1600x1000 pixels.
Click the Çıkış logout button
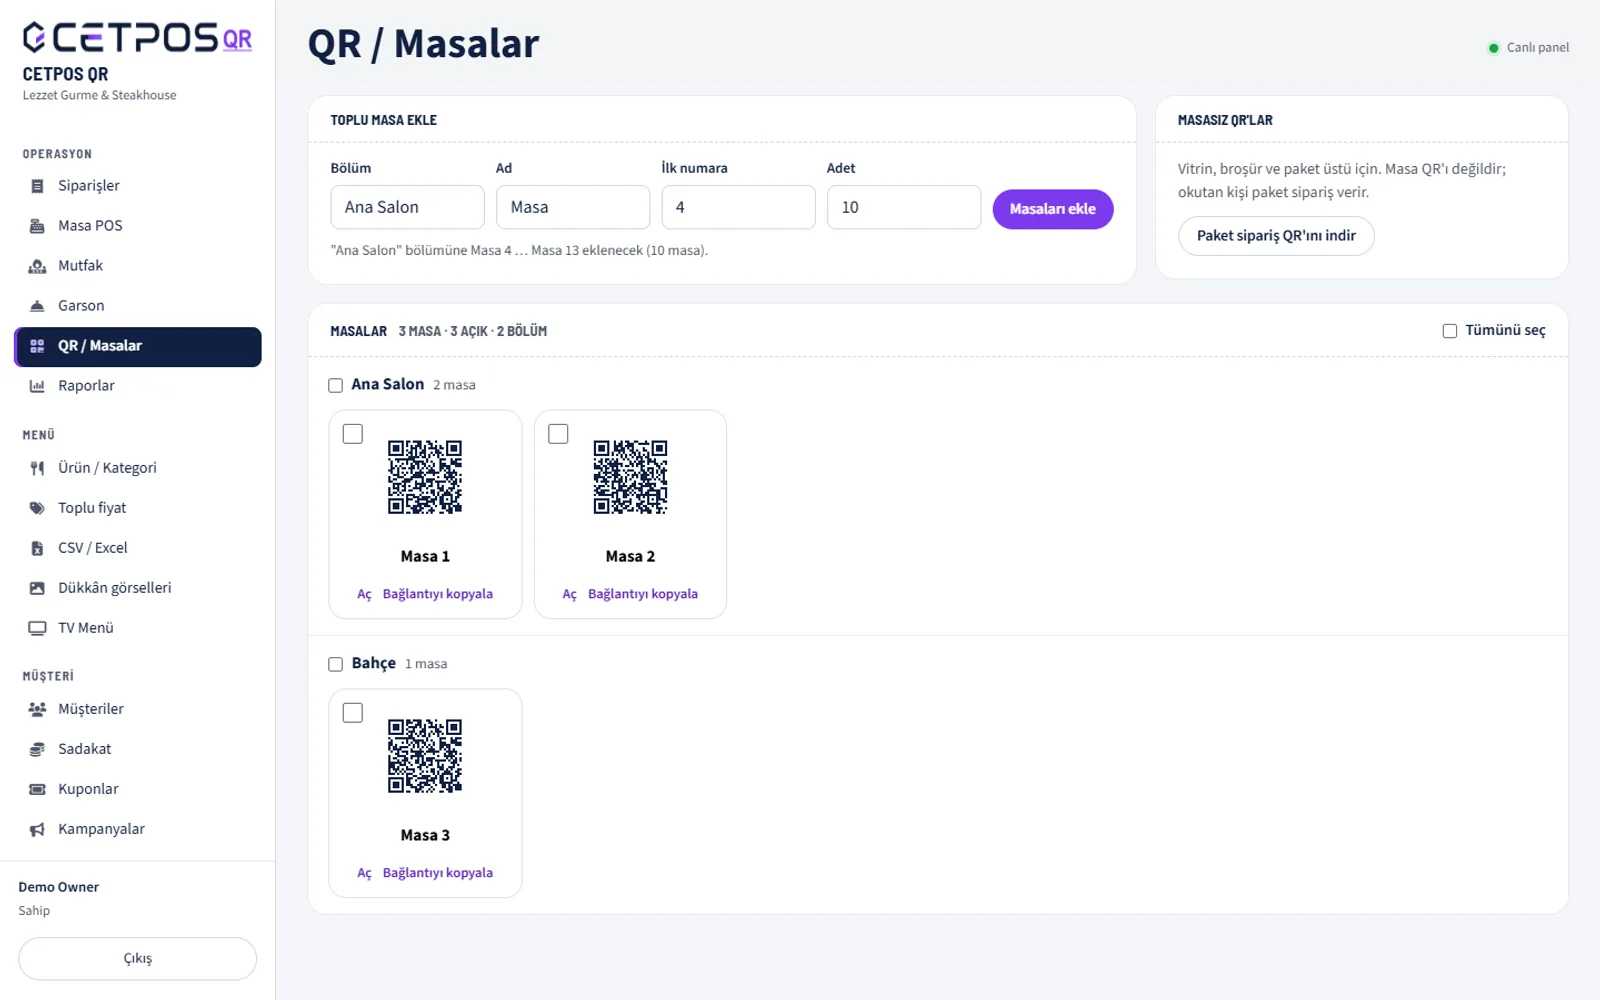coord(138,958)
